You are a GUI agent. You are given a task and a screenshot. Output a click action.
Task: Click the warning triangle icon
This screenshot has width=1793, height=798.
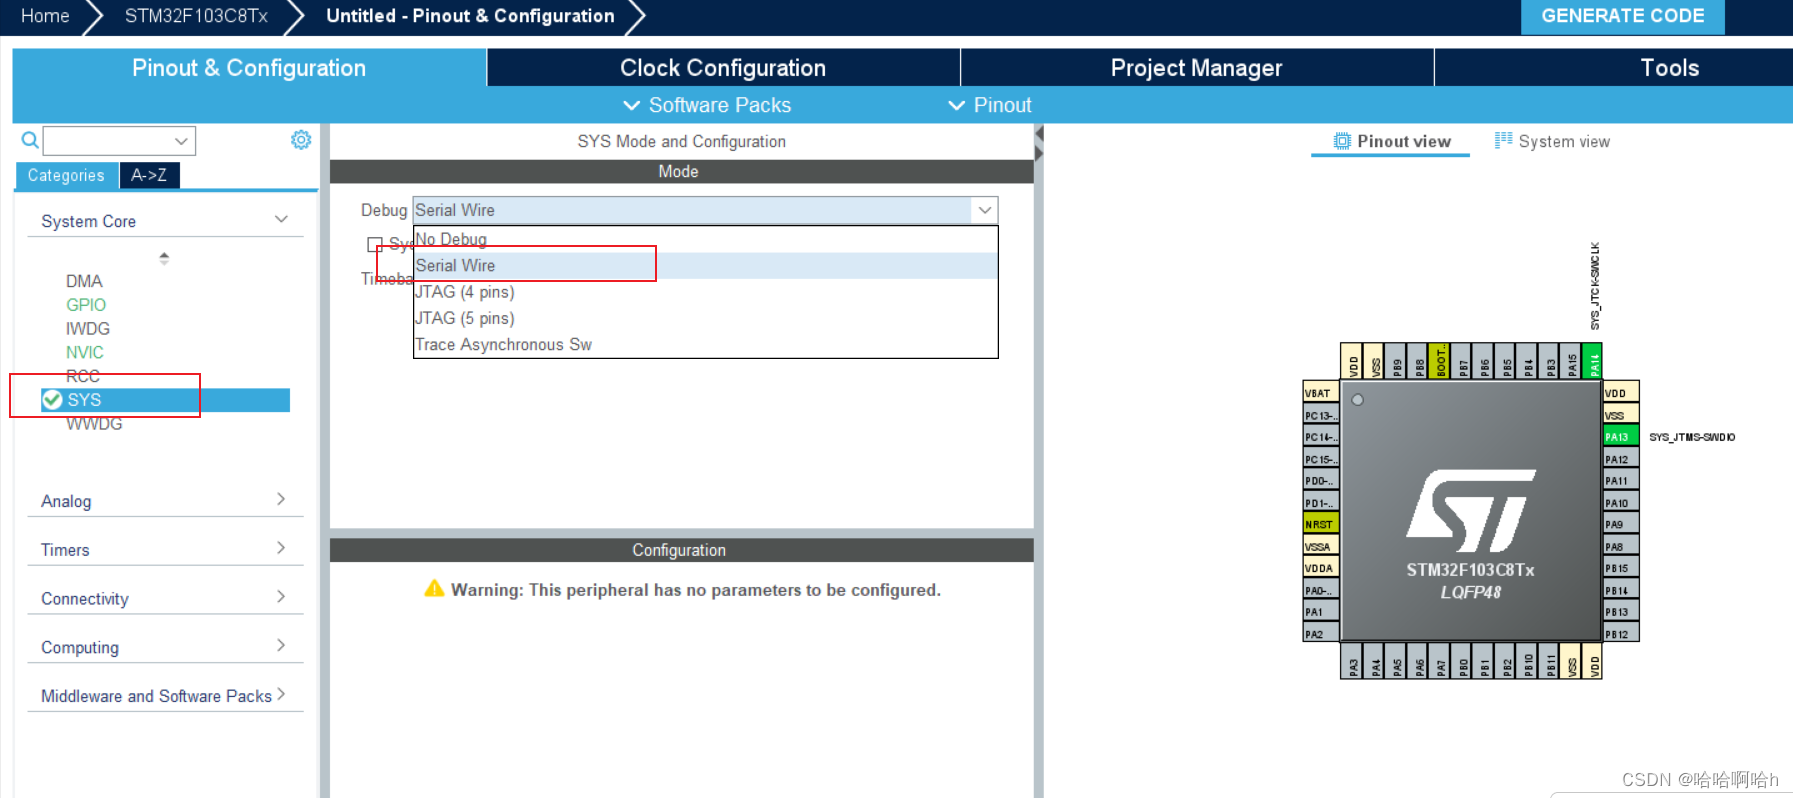pos(434,589)
